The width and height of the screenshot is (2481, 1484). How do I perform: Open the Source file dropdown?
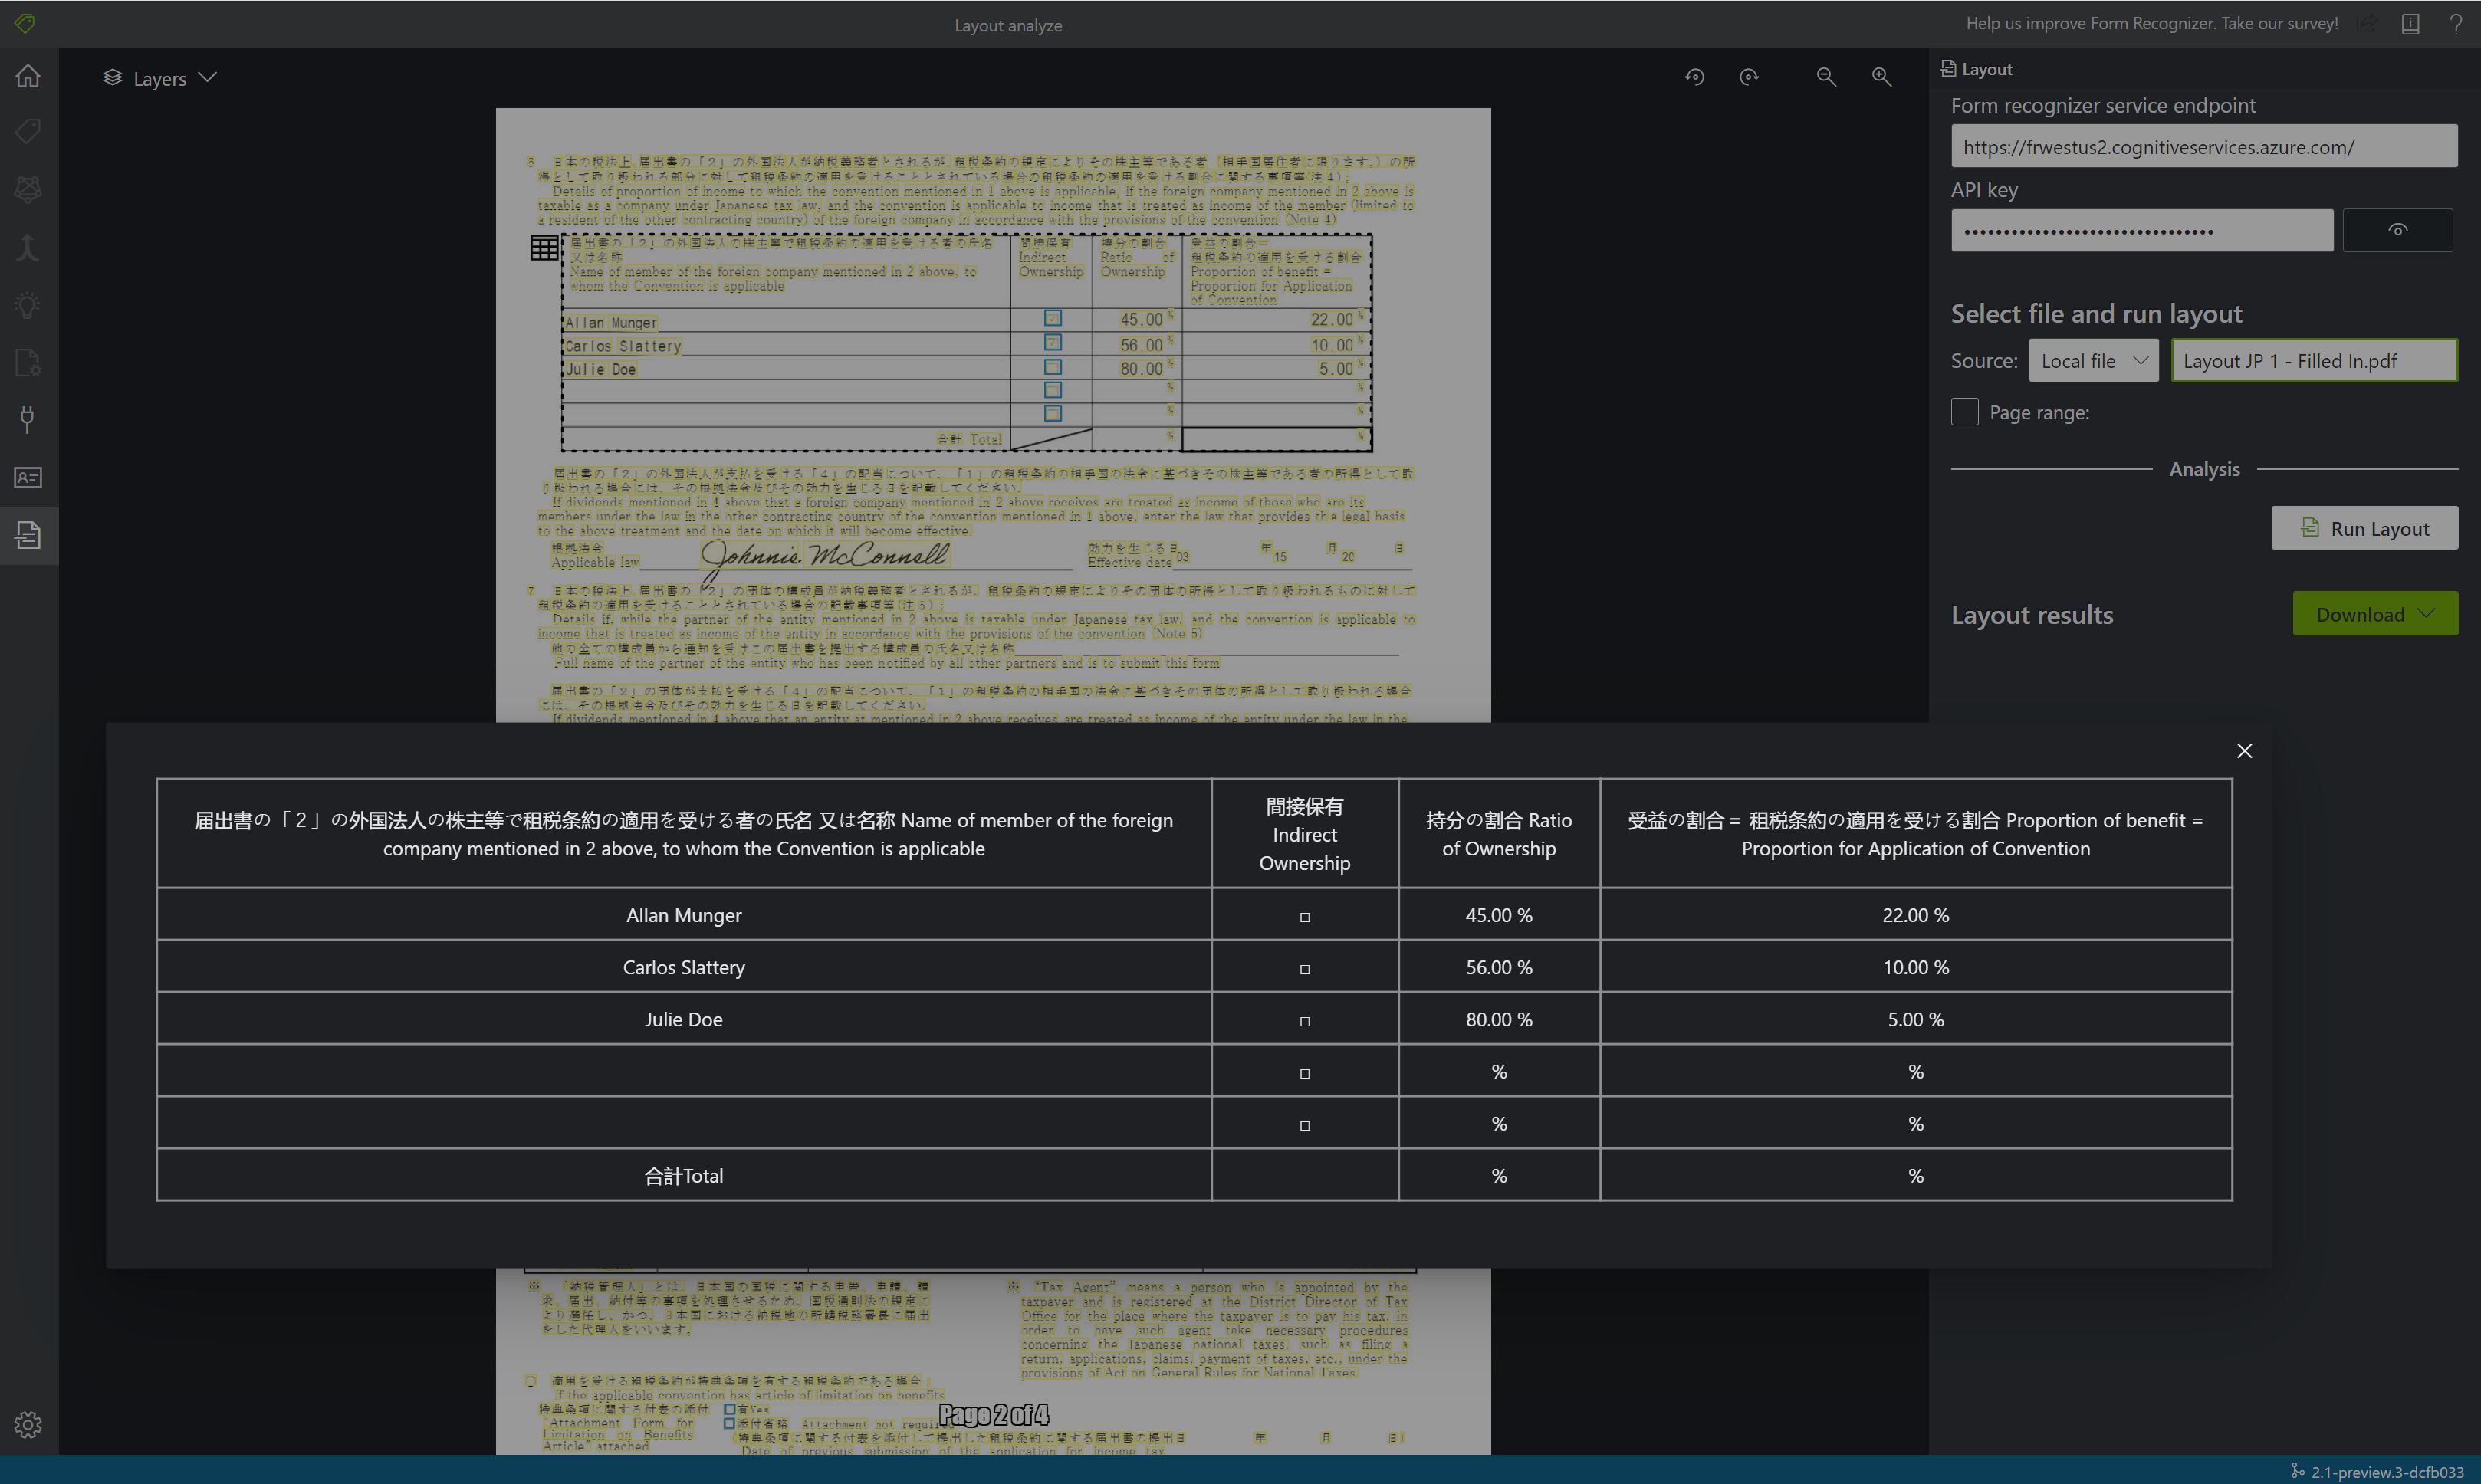[2092, 362]
